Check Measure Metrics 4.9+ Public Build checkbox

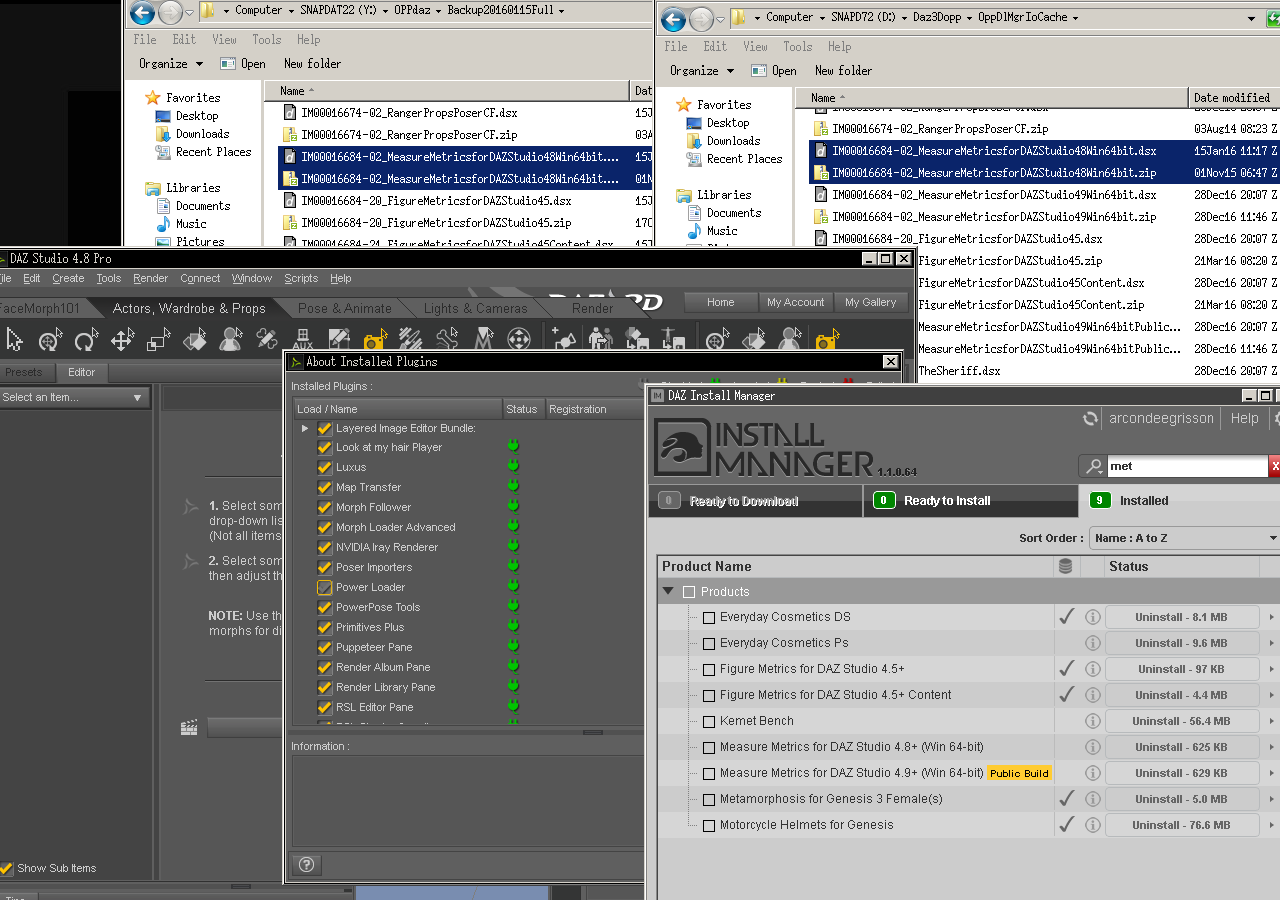(709, 773)
